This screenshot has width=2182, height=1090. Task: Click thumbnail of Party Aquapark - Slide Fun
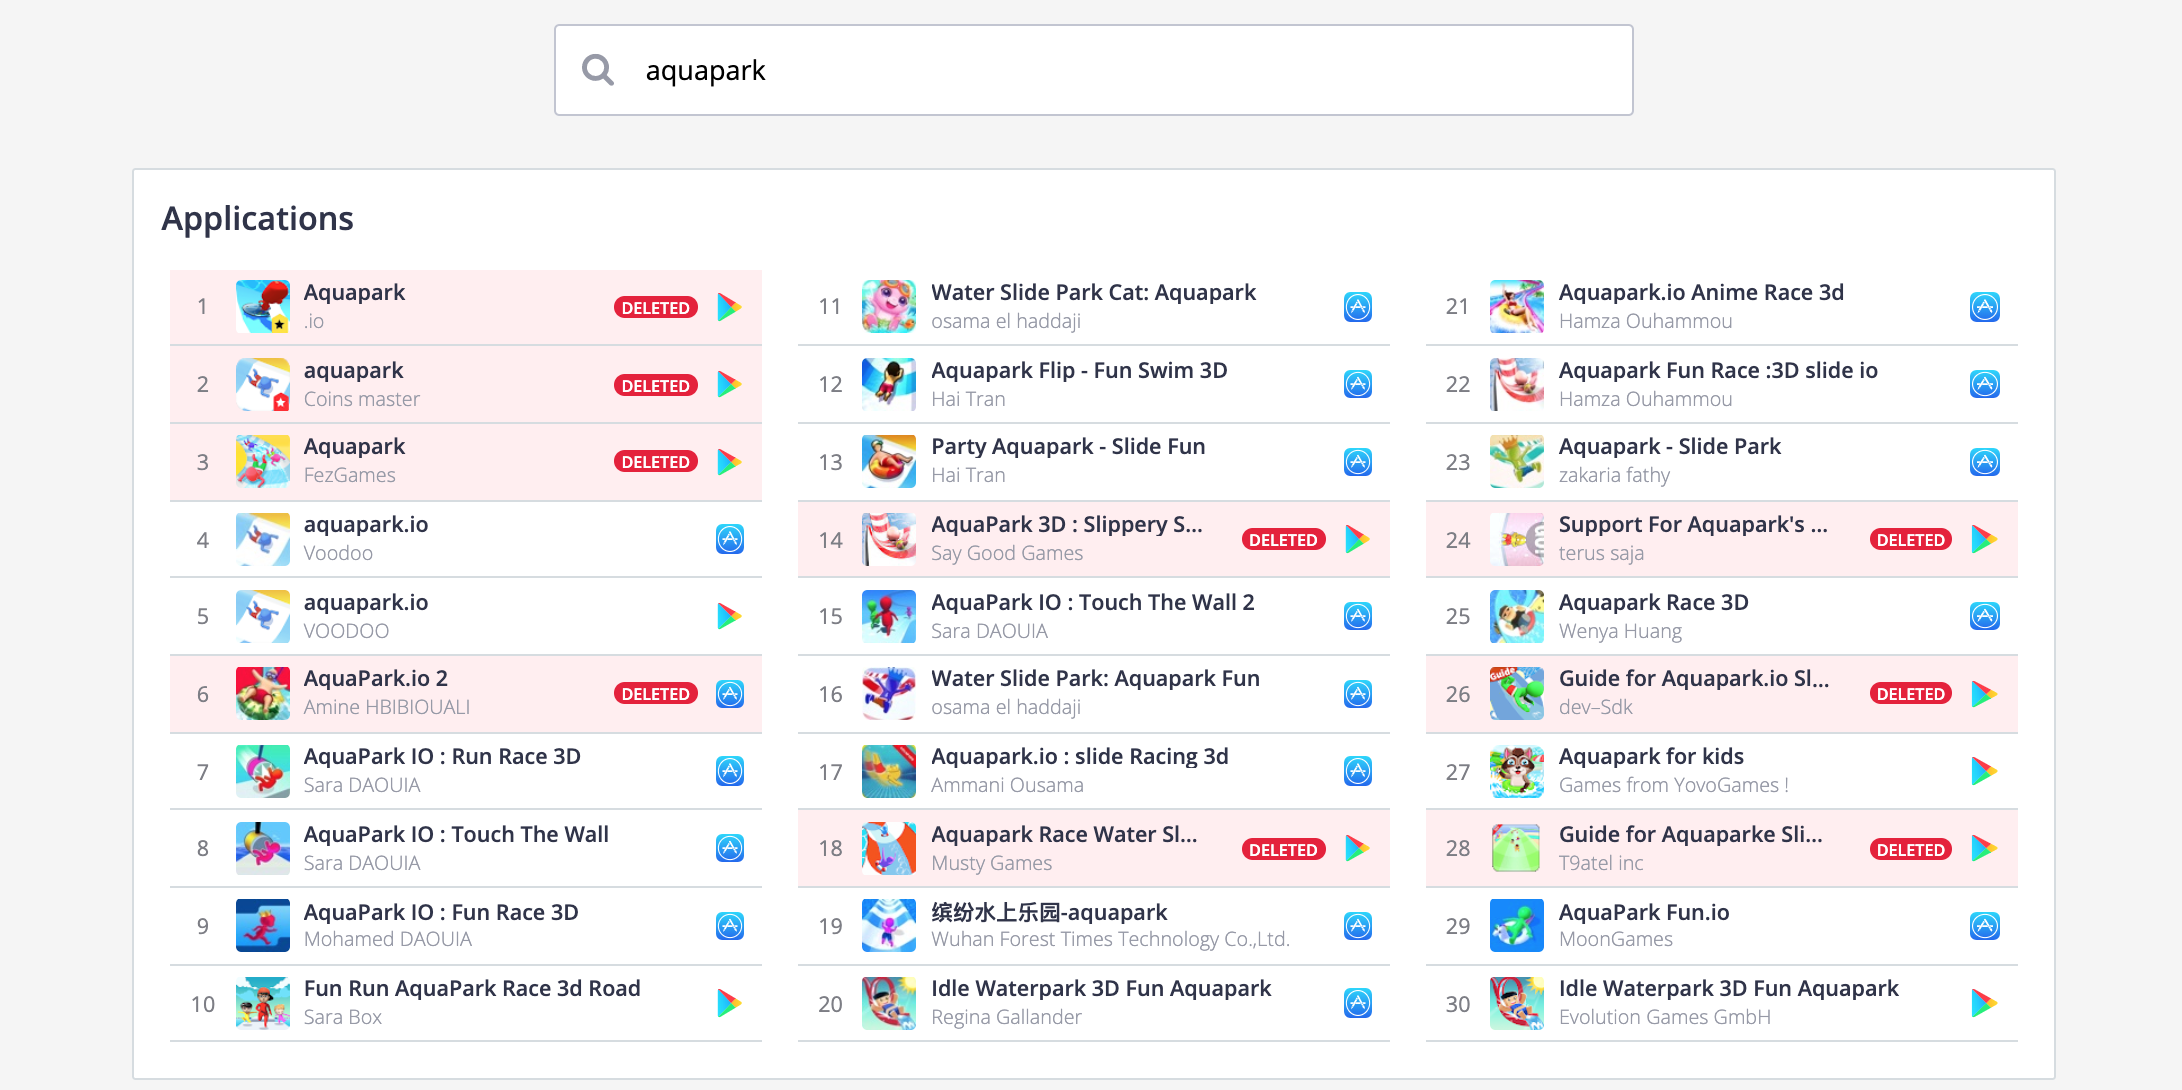pyautogui.click(x=889, y=461)
